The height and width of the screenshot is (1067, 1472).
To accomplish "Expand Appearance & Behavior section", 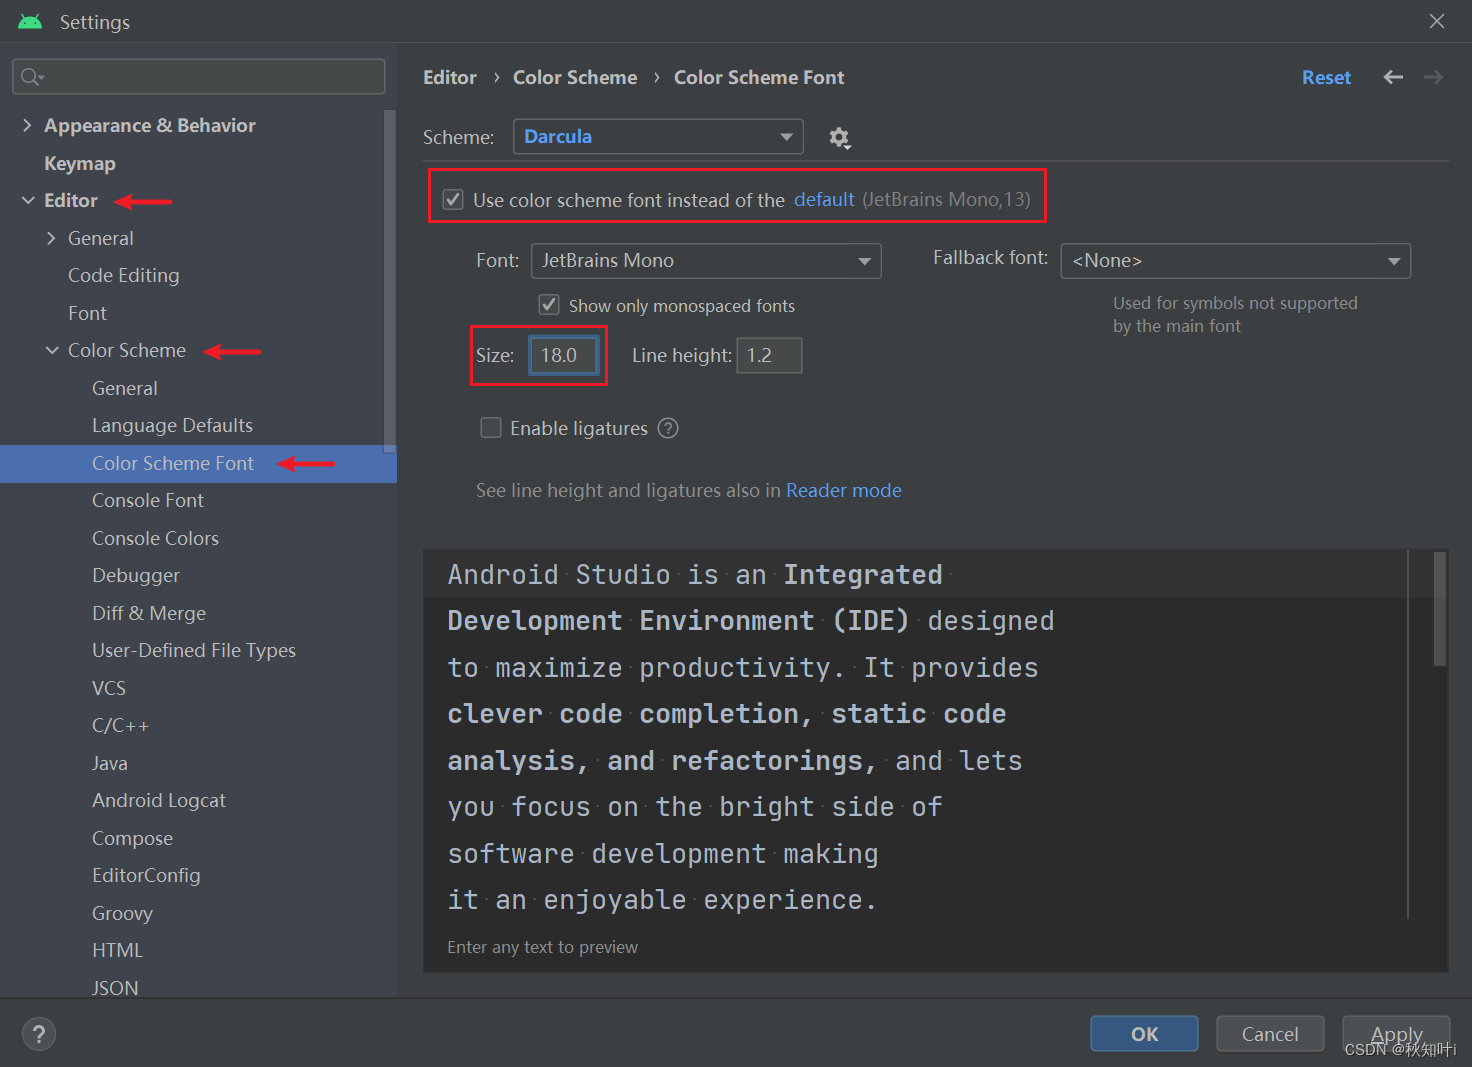I will pos(27,125).
